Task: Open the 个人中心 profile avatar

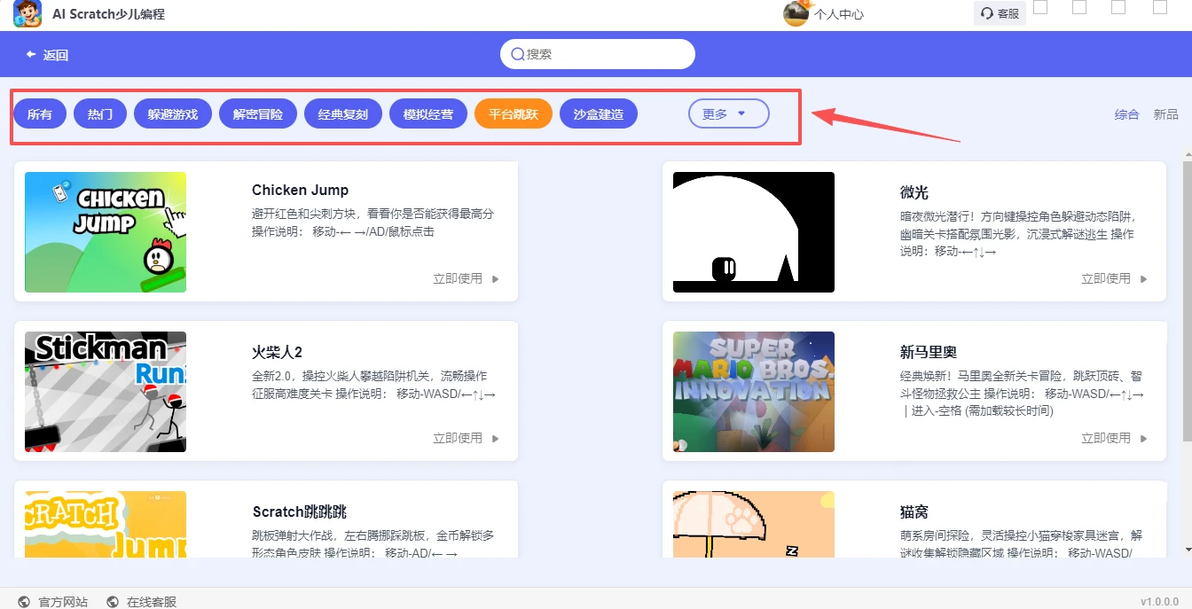Action: 796,13
